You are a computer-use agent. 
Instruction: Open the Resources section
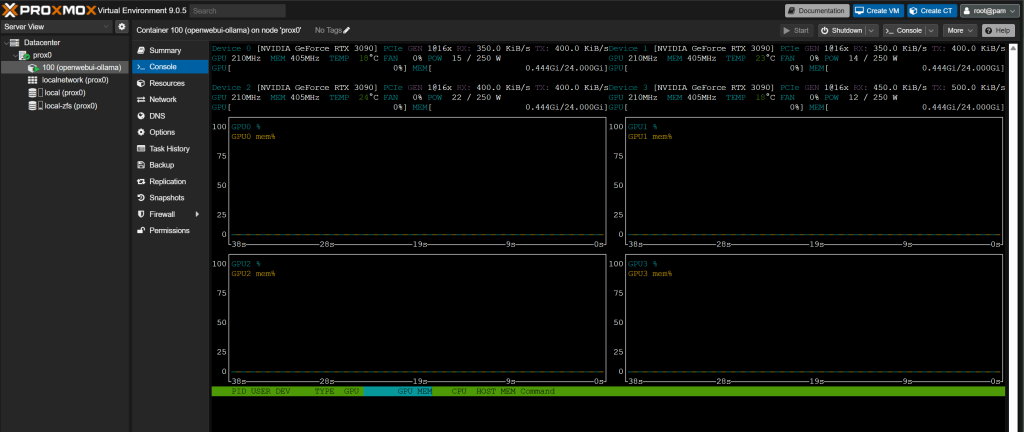(x=166, y=83)
